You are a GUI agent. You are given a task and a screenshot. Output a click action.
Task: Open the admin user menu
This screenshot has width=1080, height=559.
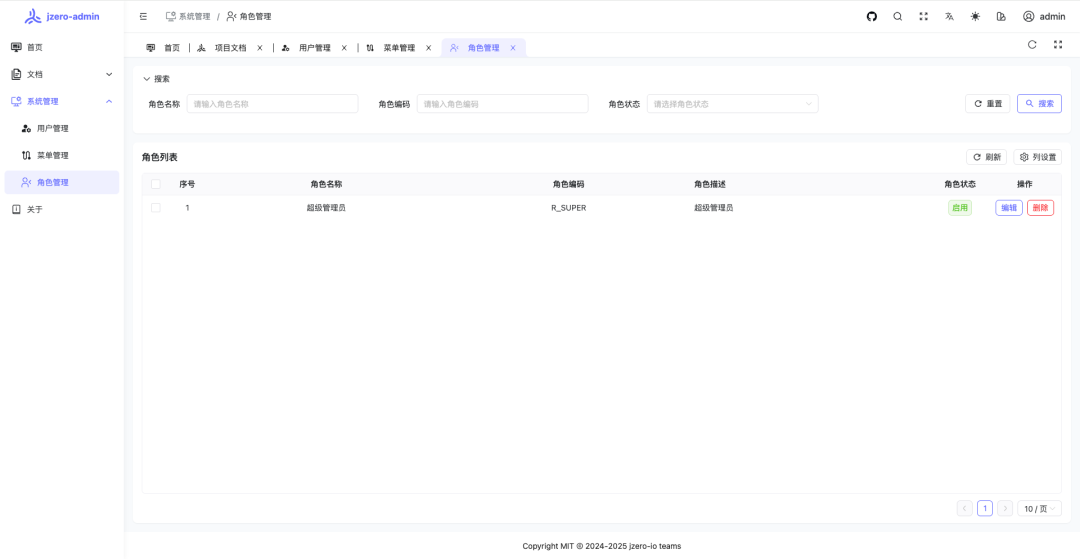point(1044,17)
